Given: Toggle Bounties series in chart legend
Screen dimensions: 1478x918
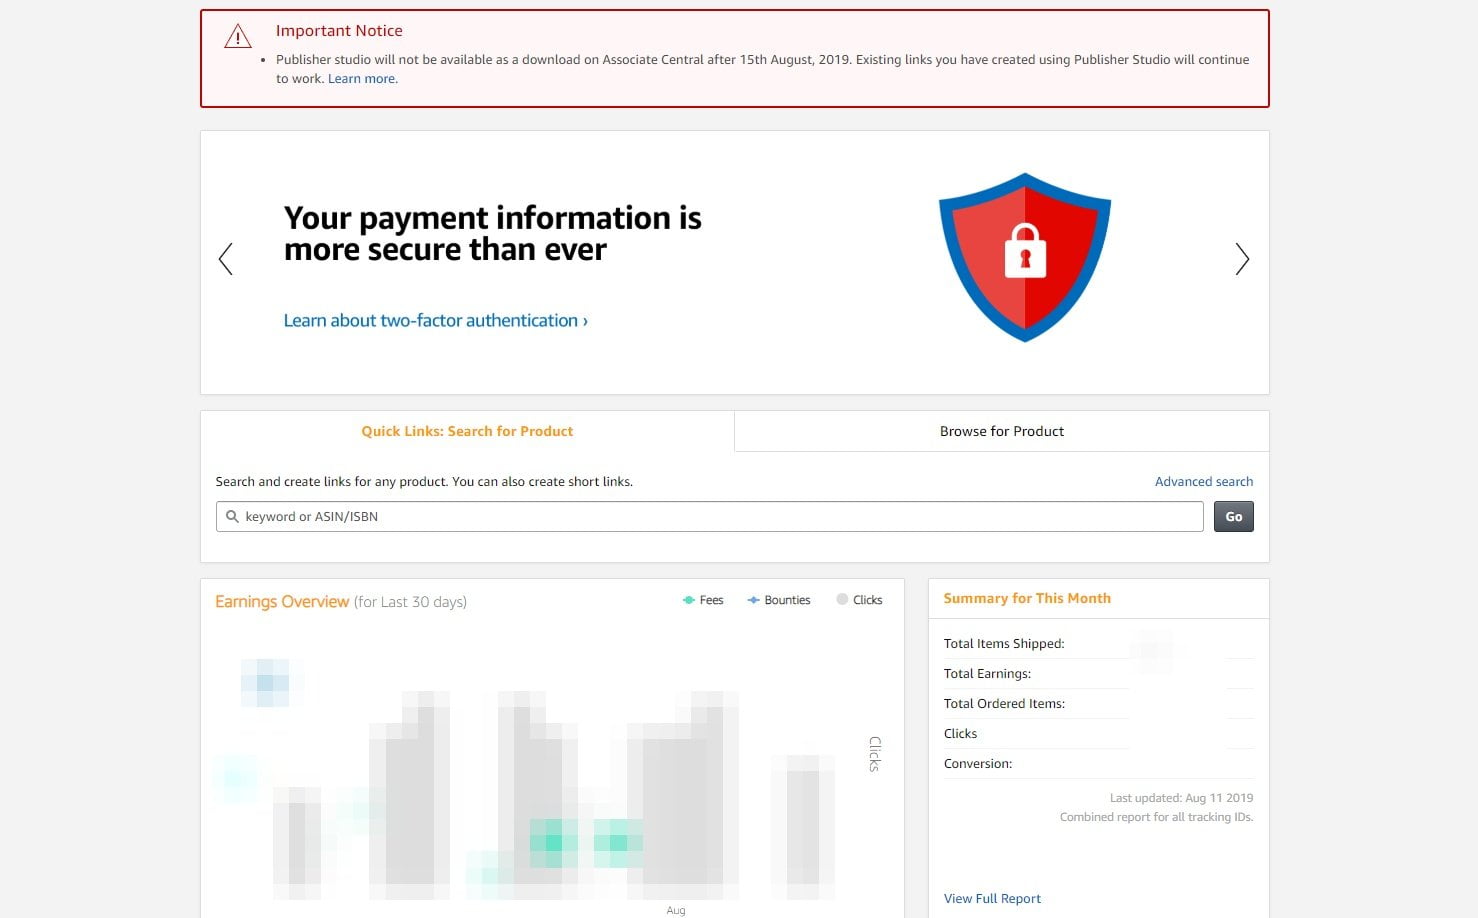Looking at the screenshot, I should tap(779, 600).
